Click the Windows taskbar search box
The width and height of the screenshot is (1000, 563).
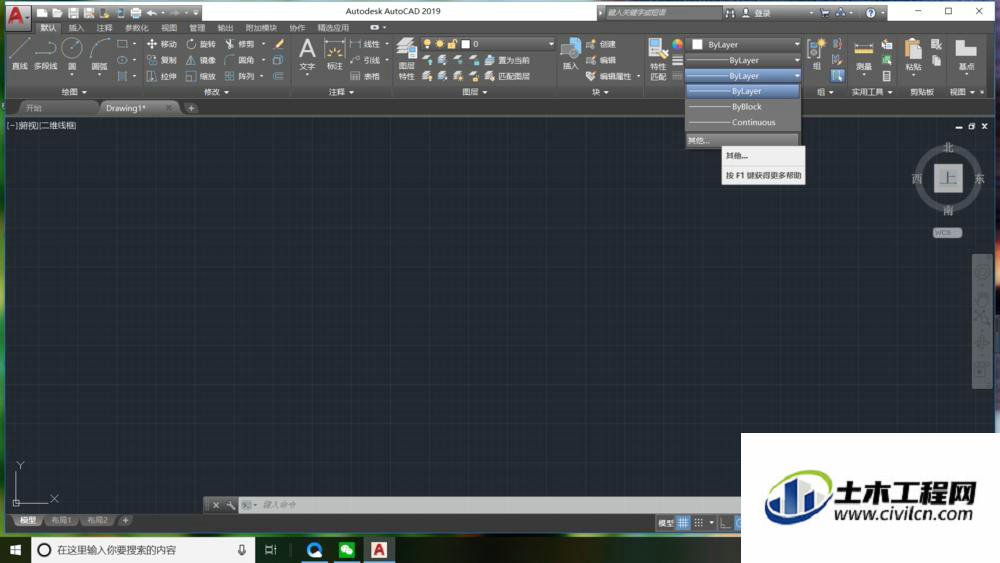pyautogui.click(x=143, y=550)
